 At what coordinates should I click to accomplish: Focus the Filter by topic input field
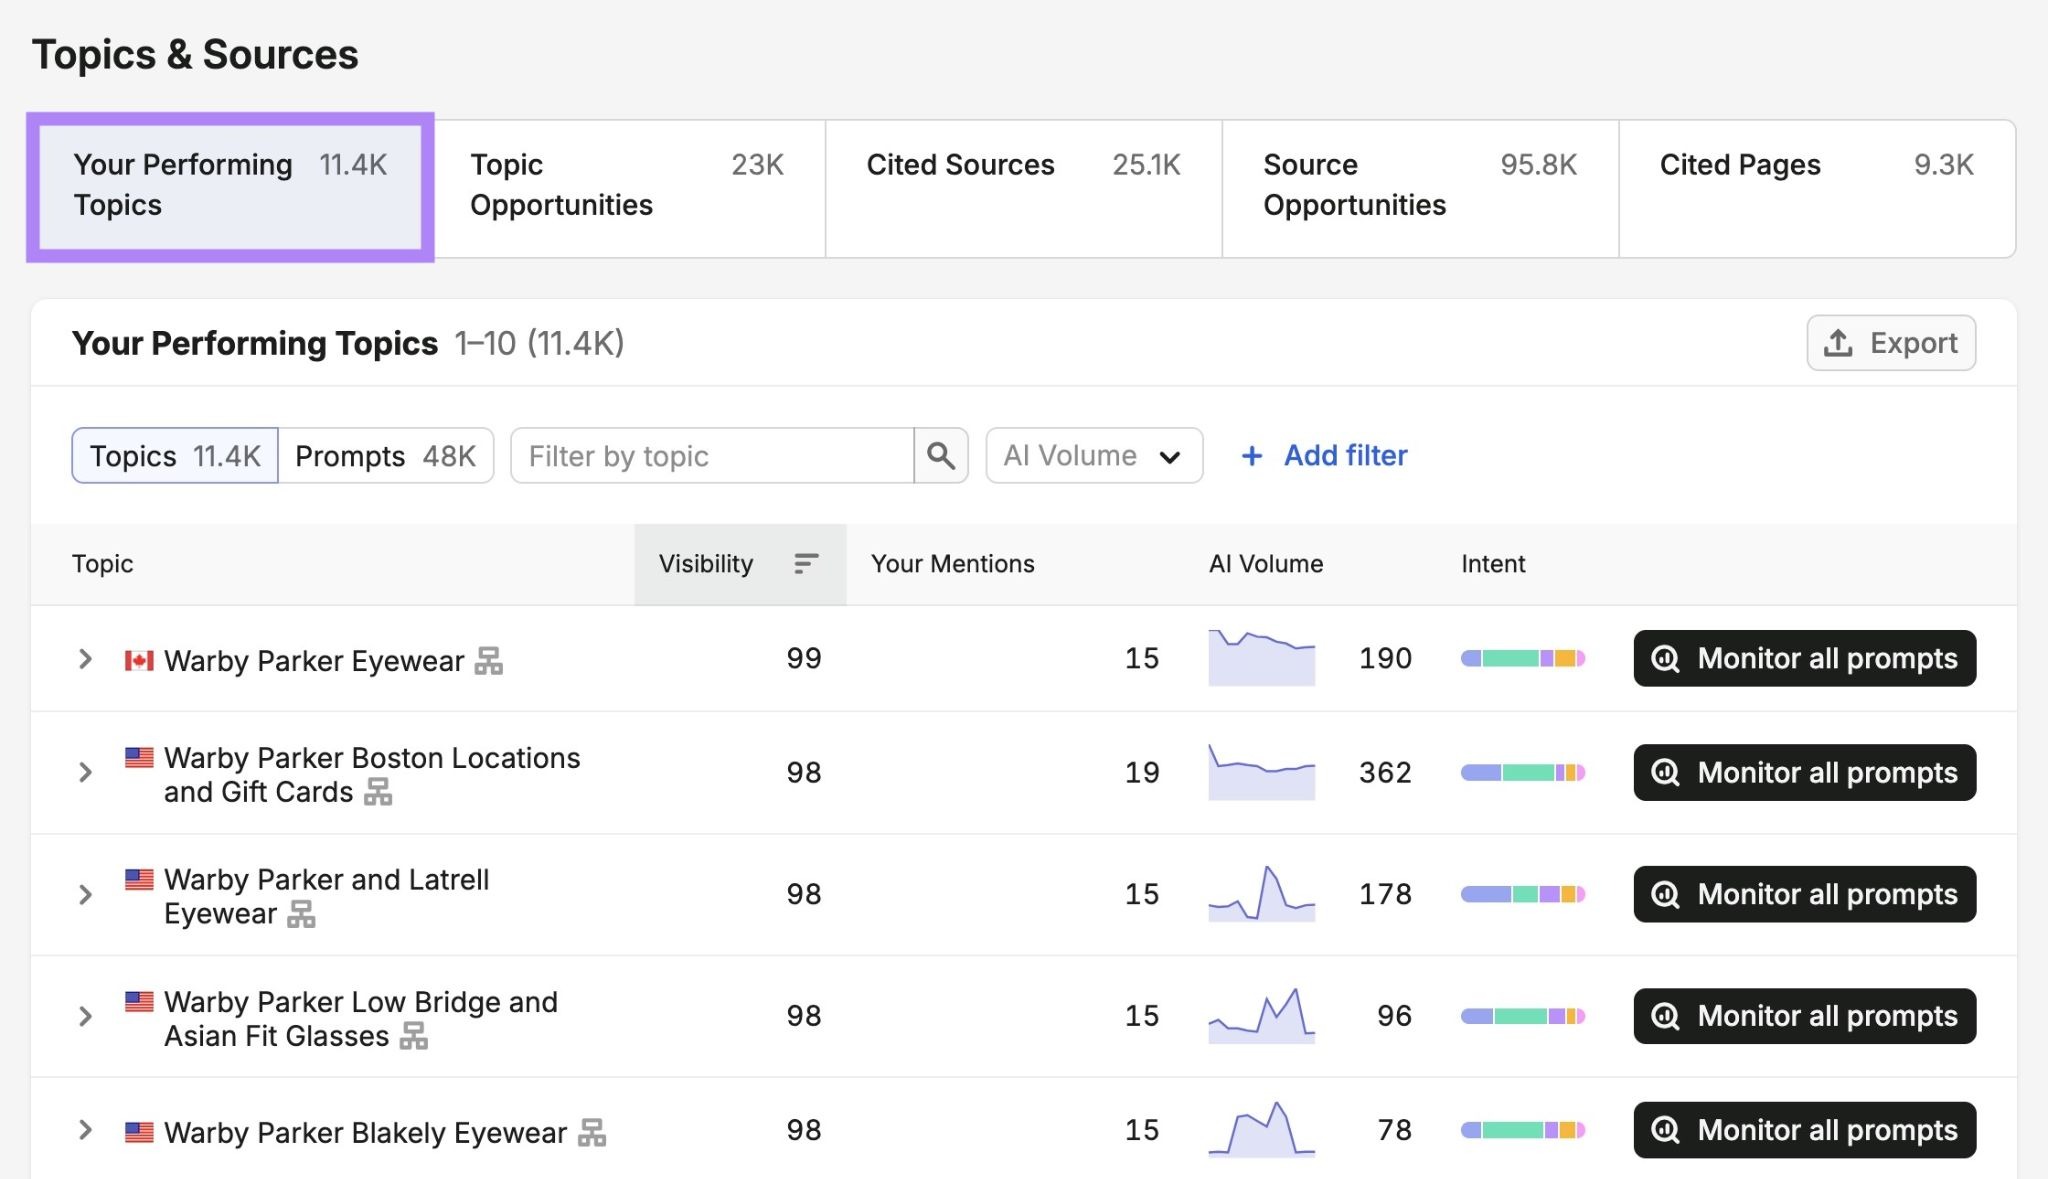(x=712, y=456)
